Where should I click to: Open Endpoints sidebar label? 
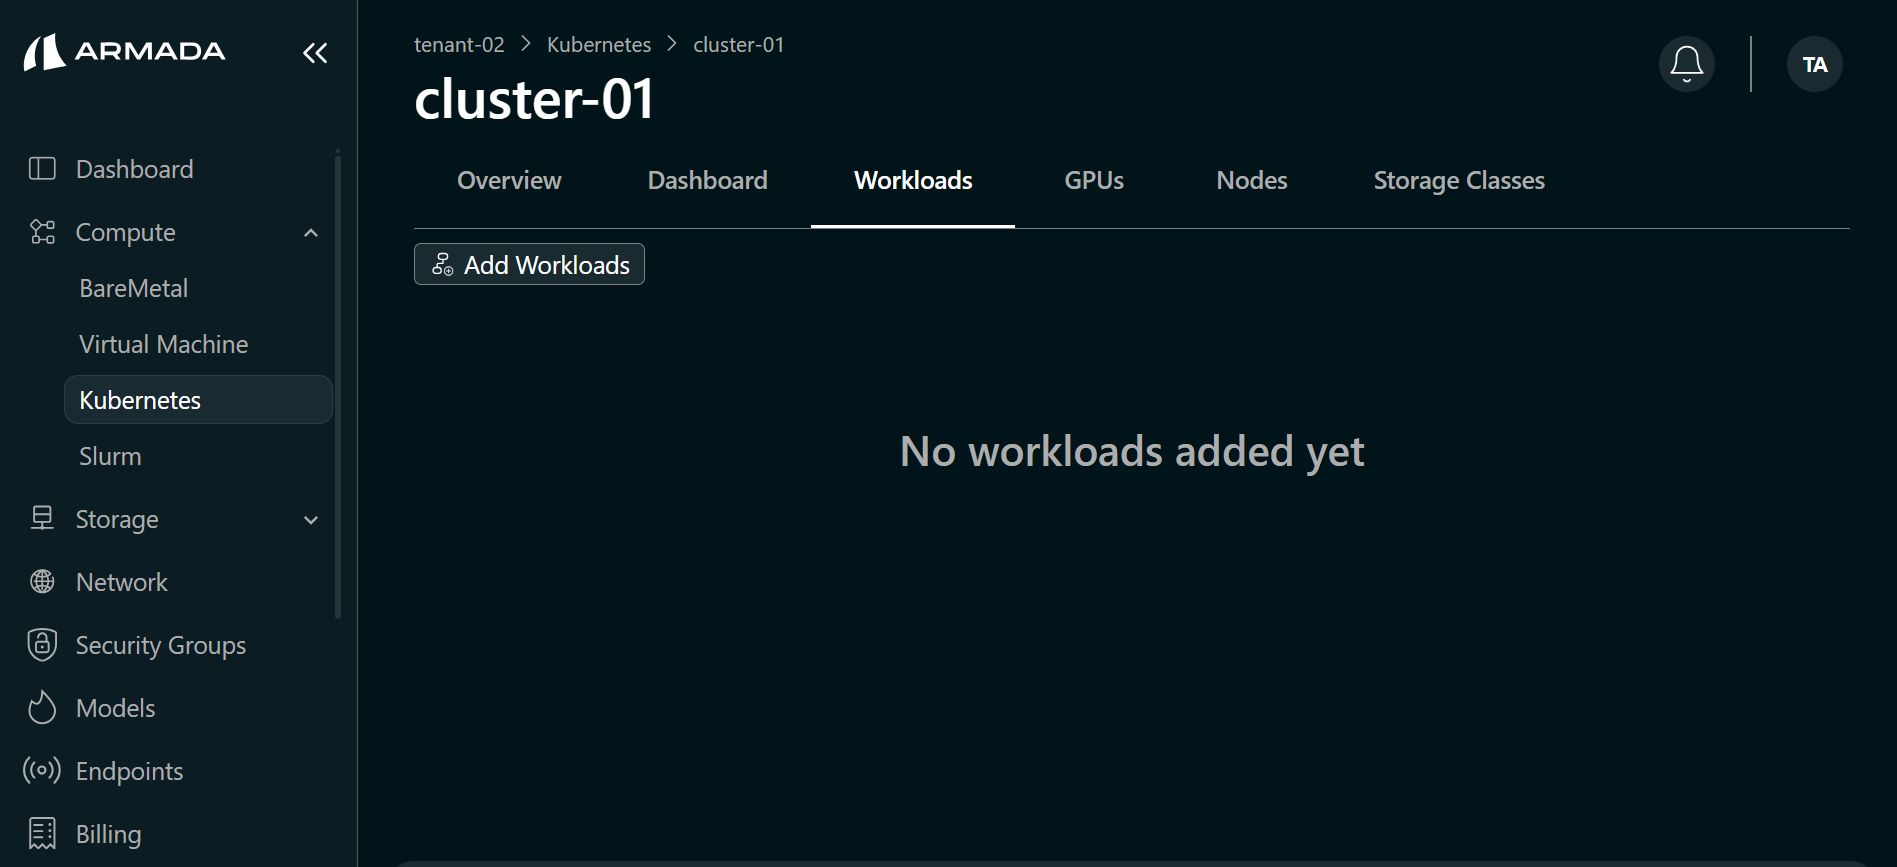point(130,771)
